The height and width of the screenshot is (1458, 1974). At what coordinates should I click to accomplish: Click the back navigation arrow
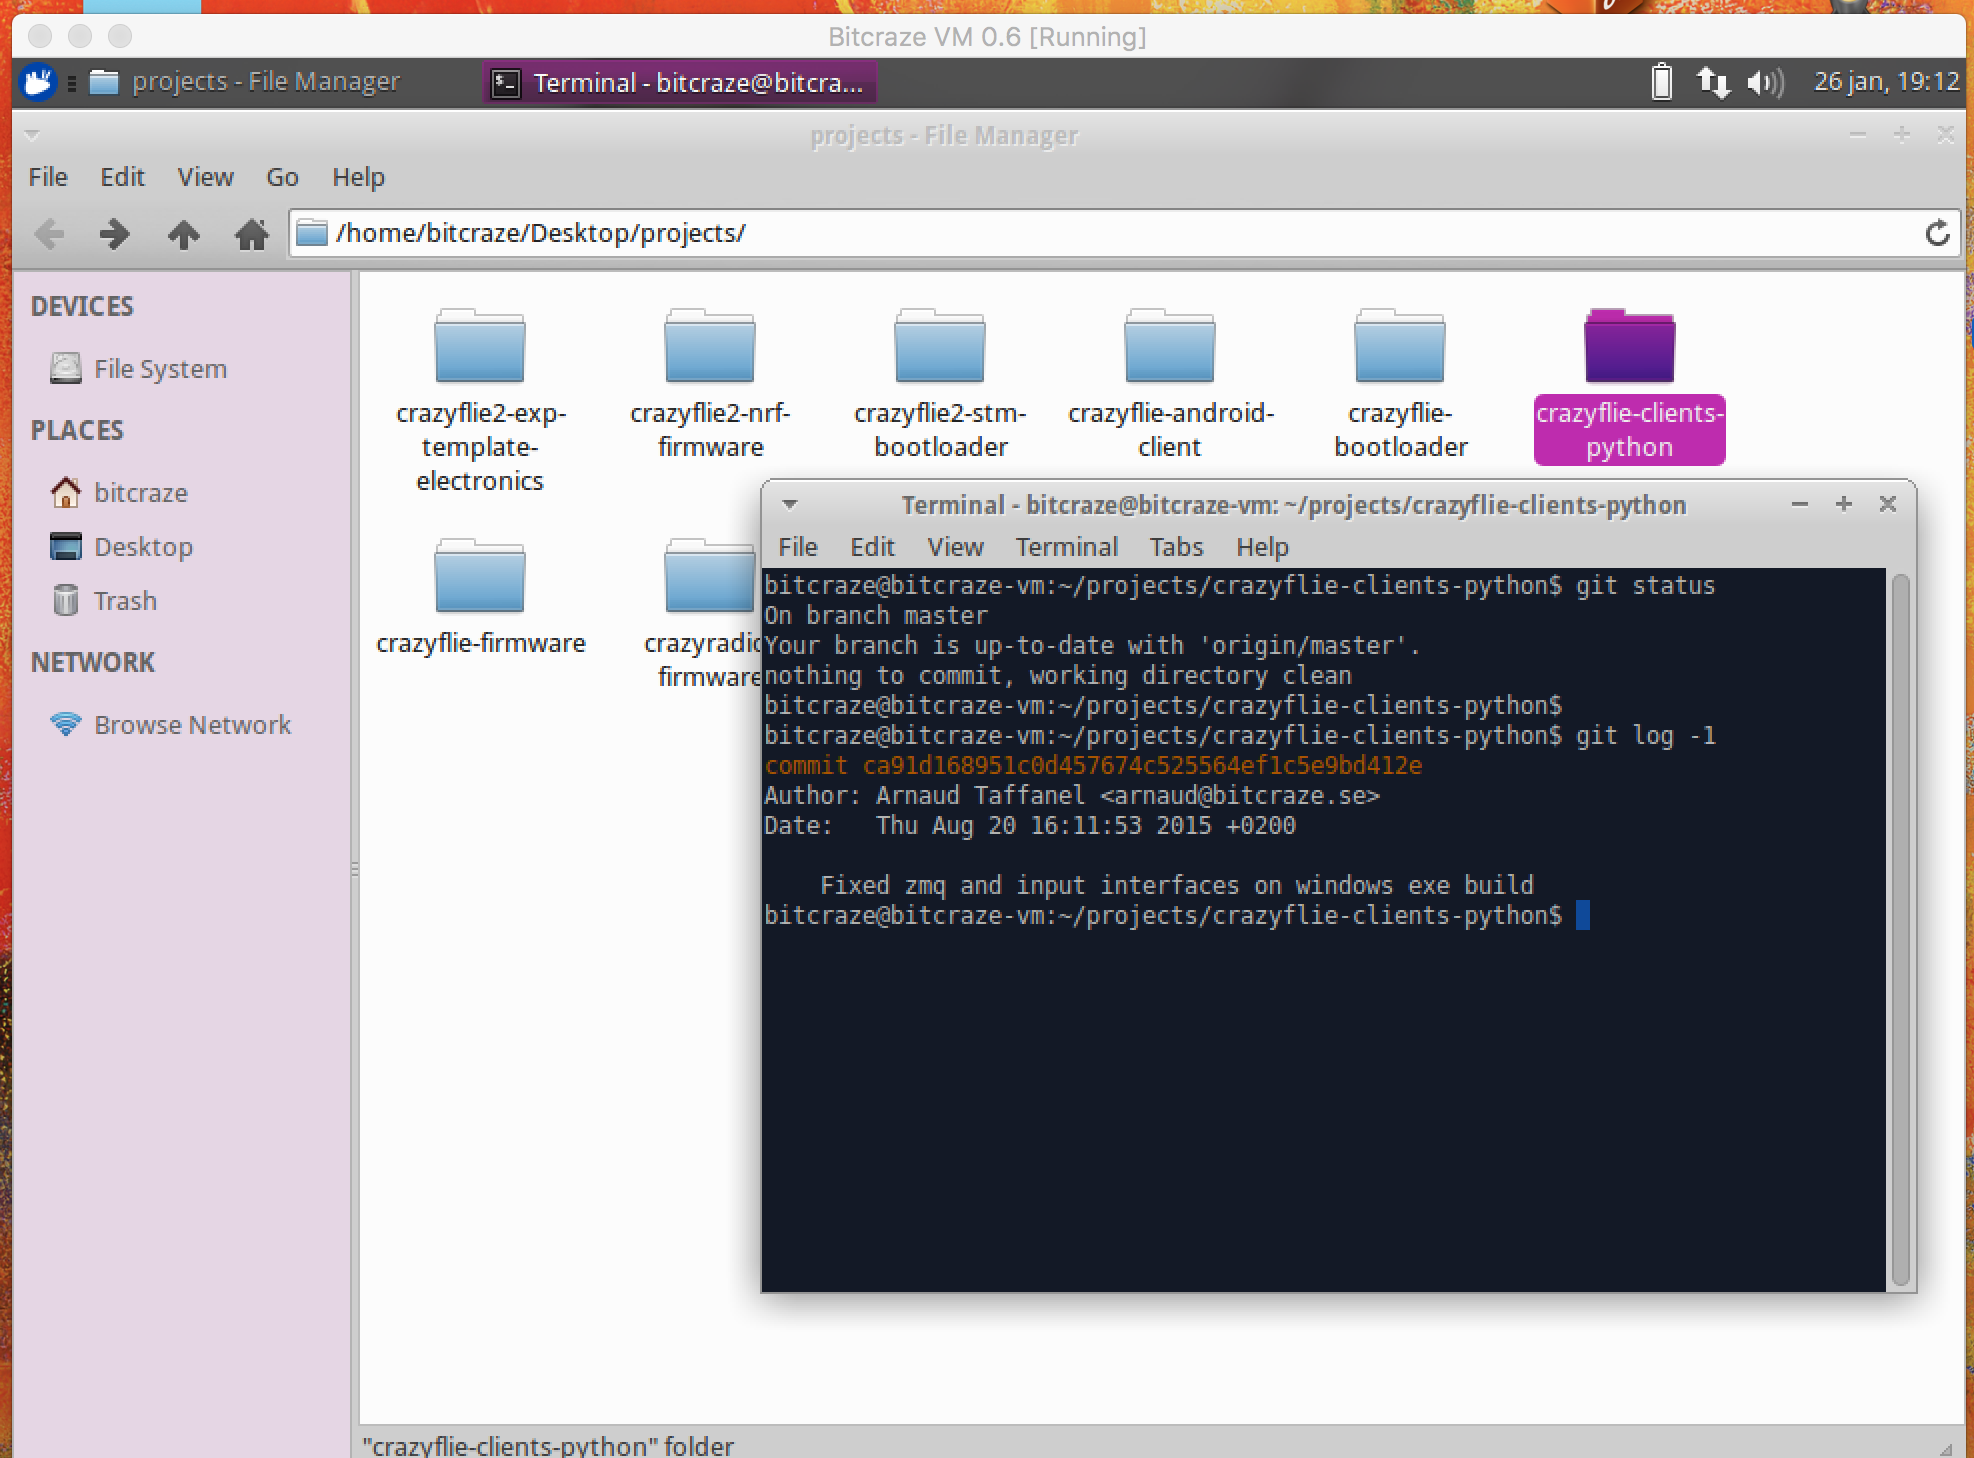coord(49,234)
